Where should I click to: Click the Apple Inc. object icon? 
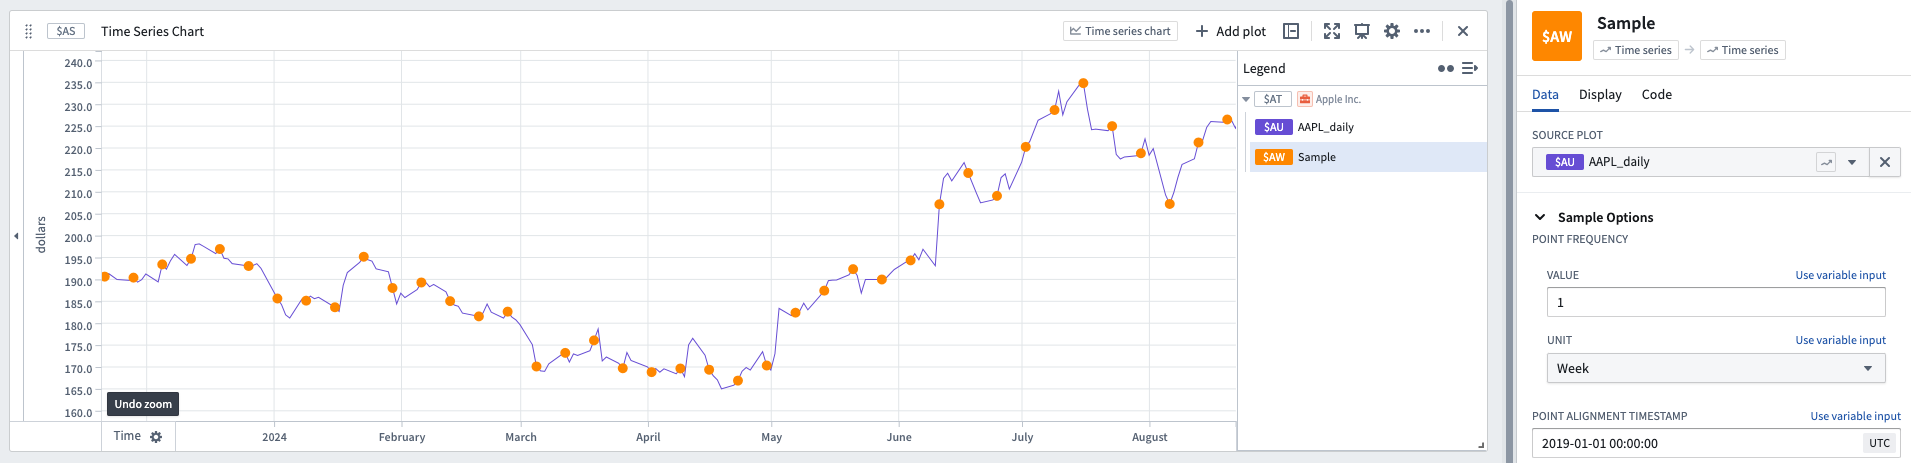coord(1305,99)
